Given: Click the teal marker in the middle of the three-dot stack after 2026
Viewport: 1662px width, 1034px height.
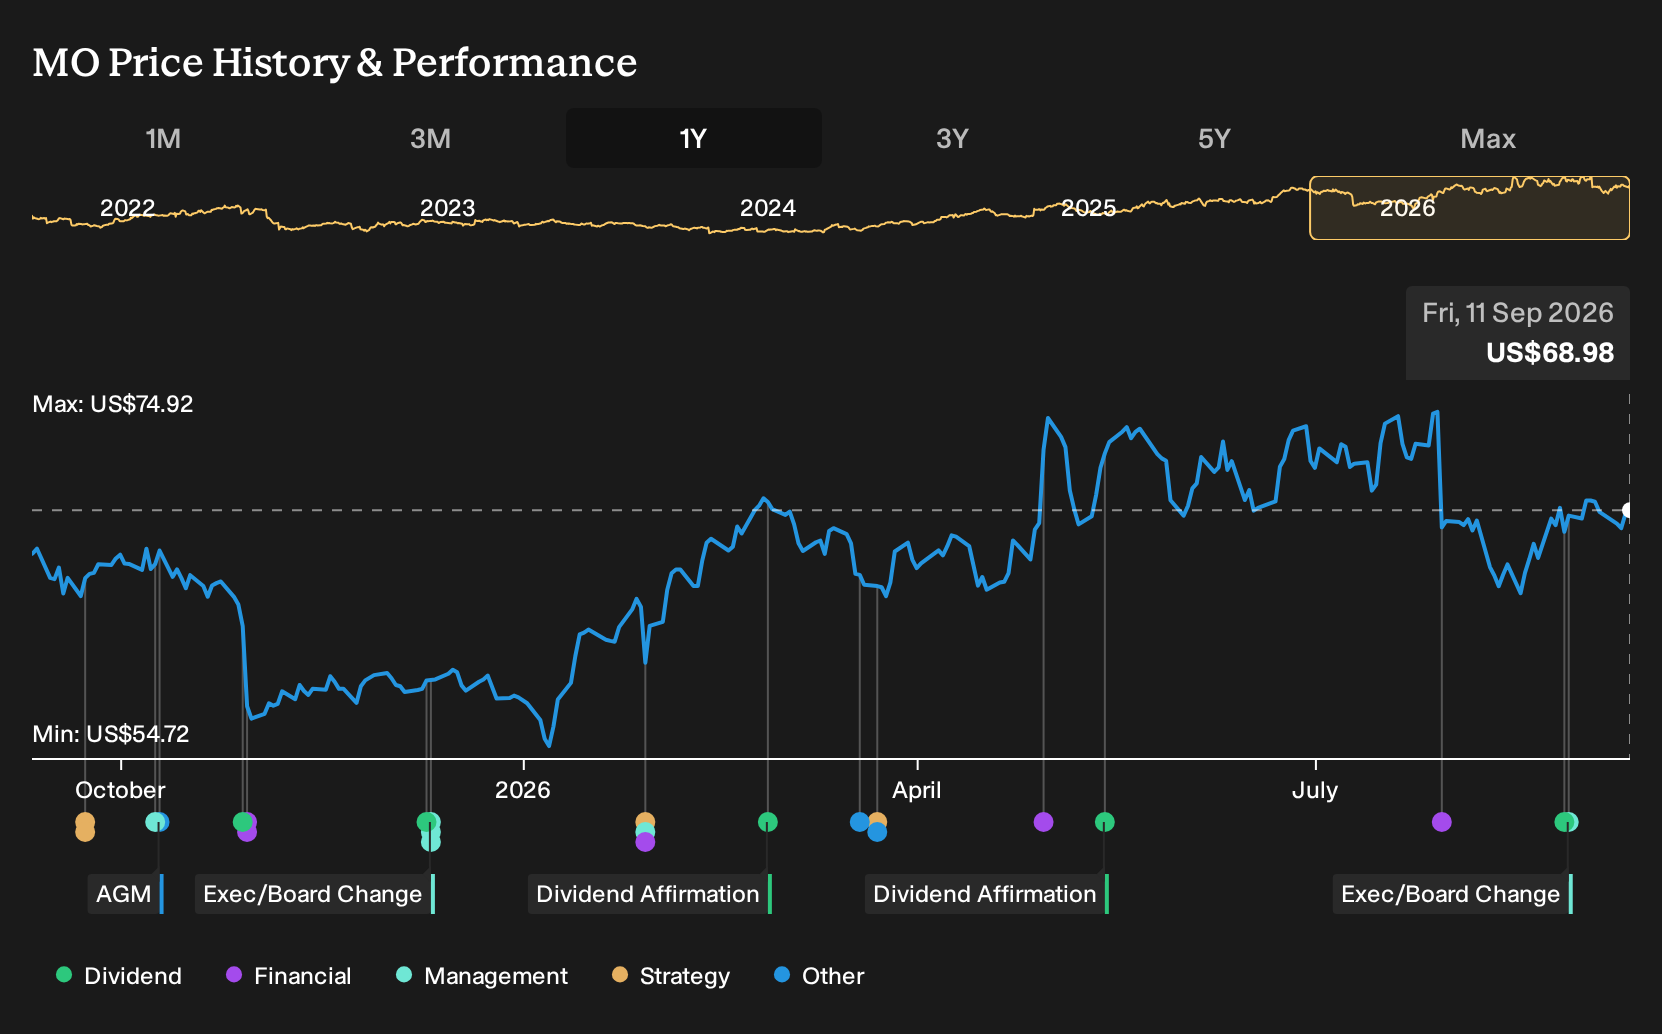Looking at the screenshot, I should [645, 832].
